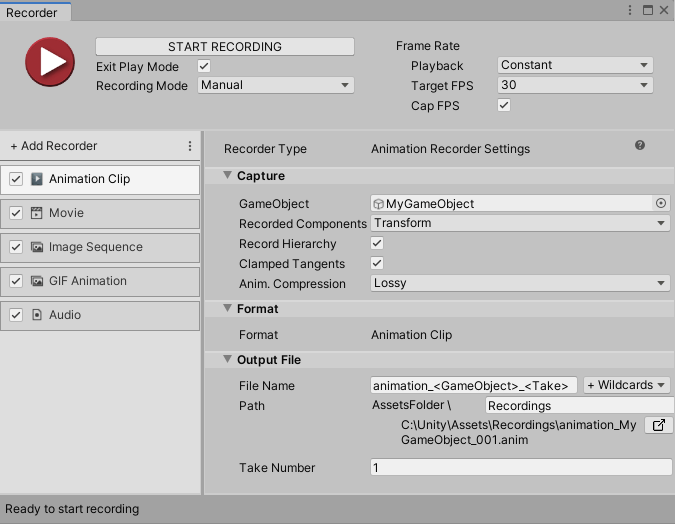Toggle the Cap FPS checkbox
The width and height of the screenshot is (675, 524).
click(504, 105)
